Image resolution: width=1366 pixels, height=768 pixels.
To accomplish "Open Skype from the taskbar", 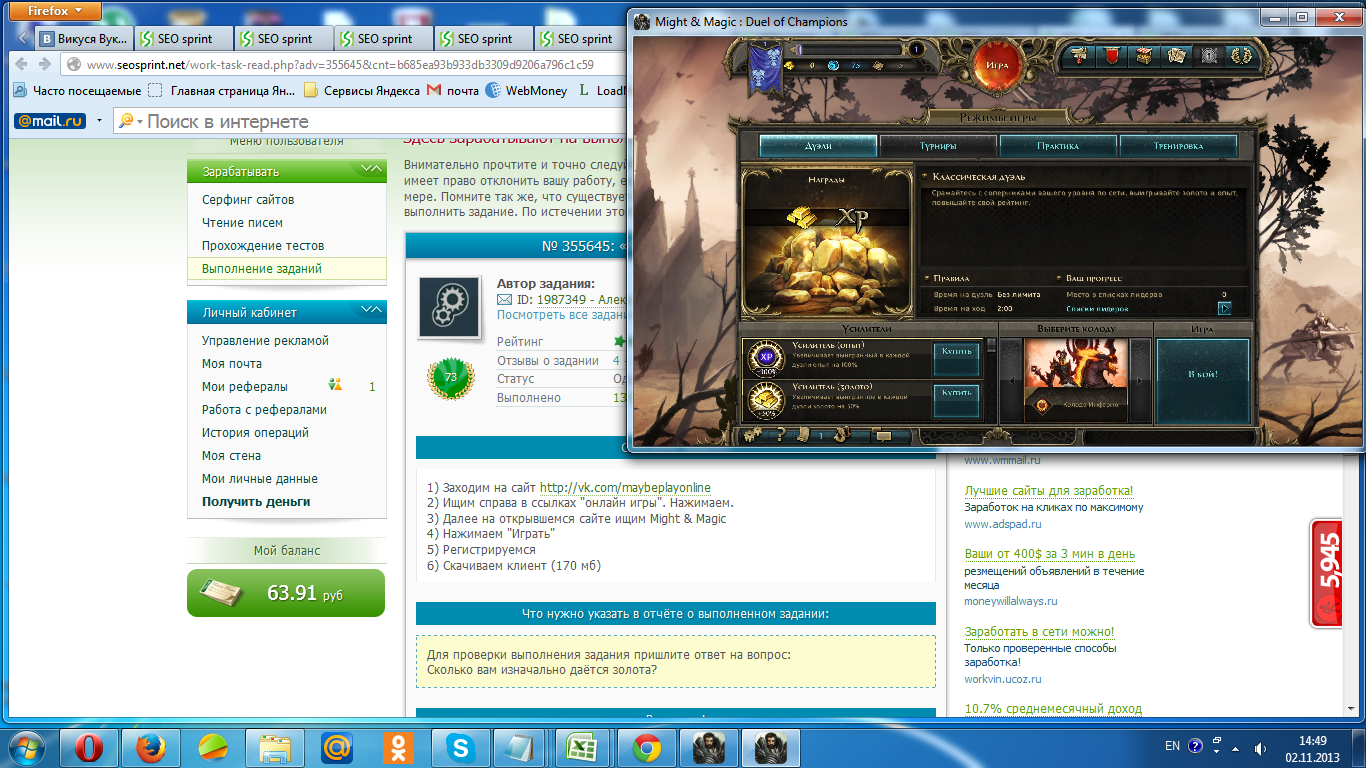I will pos(461,747).
